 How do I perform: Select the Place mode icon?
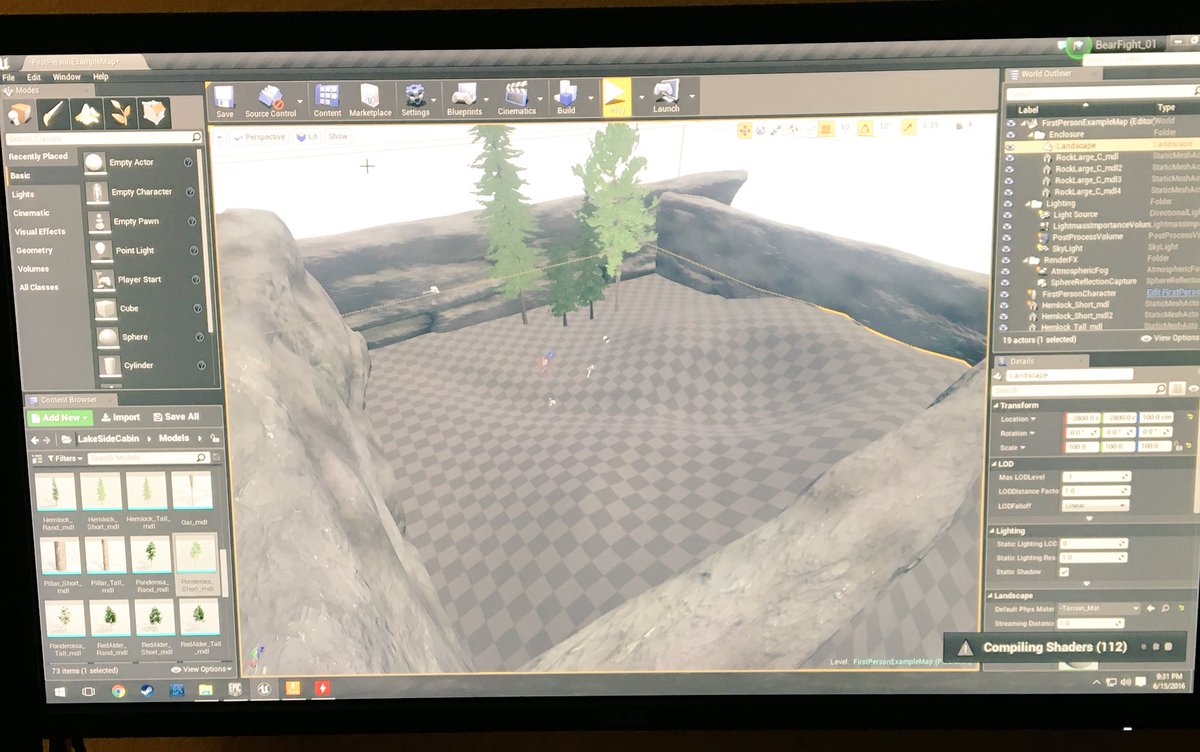click(x=21, y=113)
